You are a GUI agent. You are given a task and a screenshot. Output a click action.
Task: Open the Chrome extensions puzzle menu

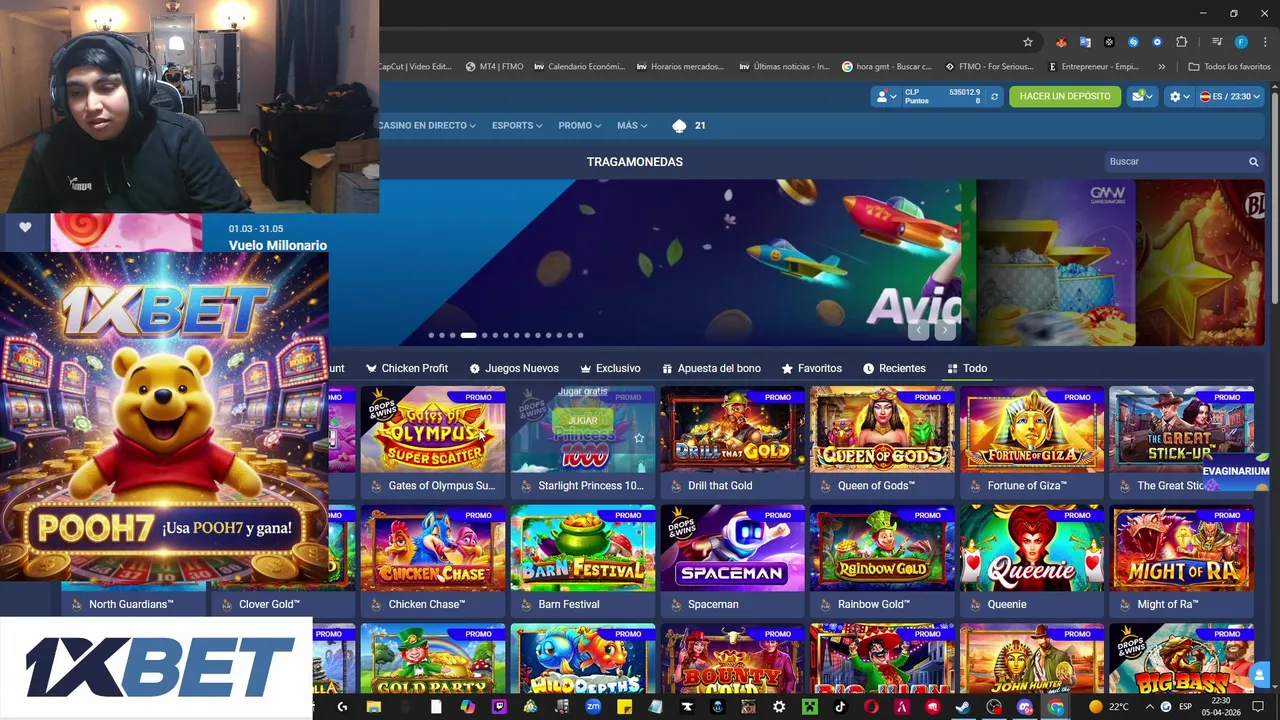tap(1181, 42)
